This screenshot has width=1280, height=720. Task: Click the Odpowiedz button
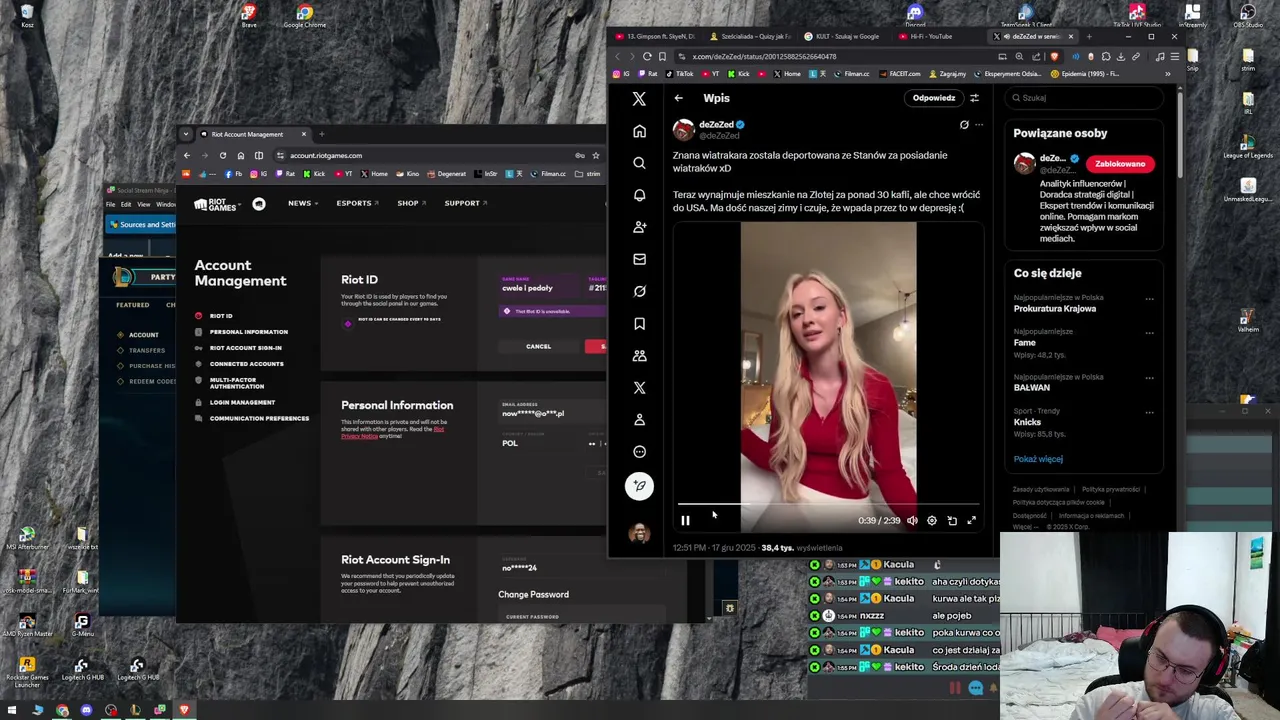(x=933, y=98)
